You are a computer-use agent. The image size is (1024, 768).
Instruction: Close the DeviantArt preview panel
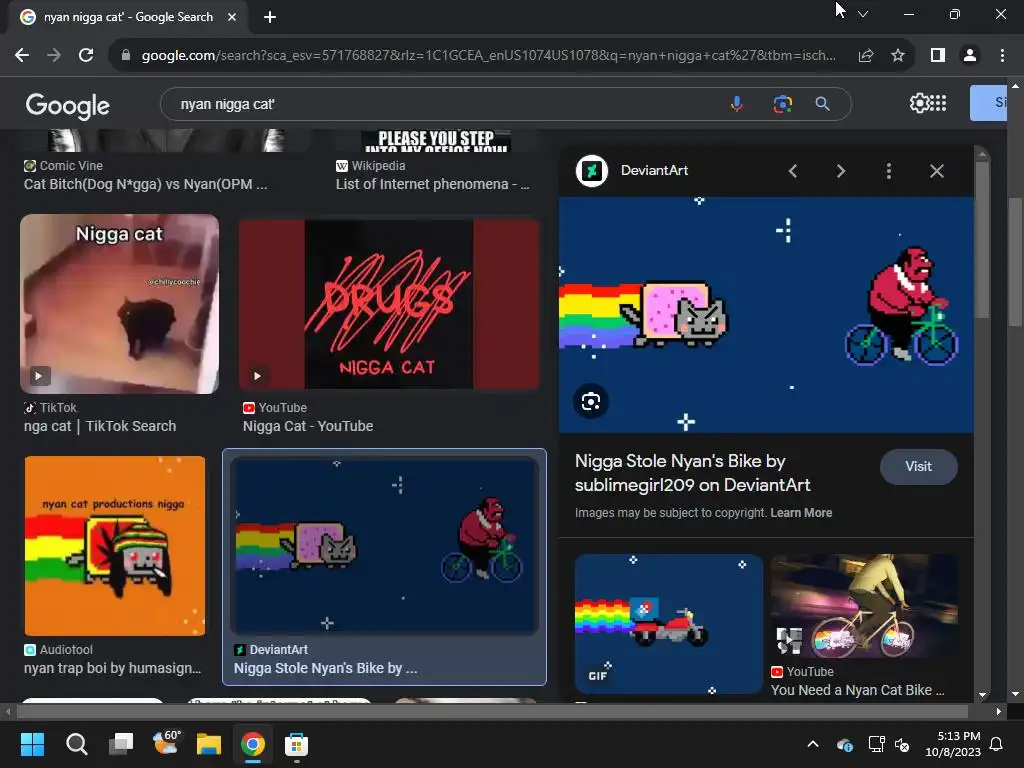(x=936, y=171)
